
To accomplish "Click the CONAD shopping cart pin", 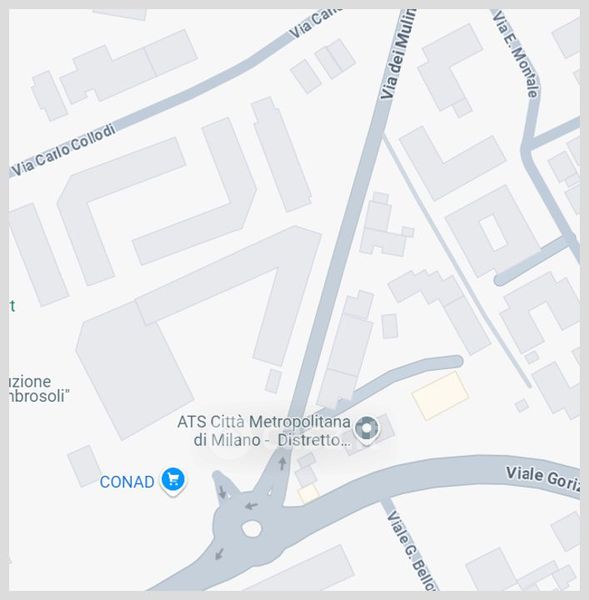I will [173, 481].
